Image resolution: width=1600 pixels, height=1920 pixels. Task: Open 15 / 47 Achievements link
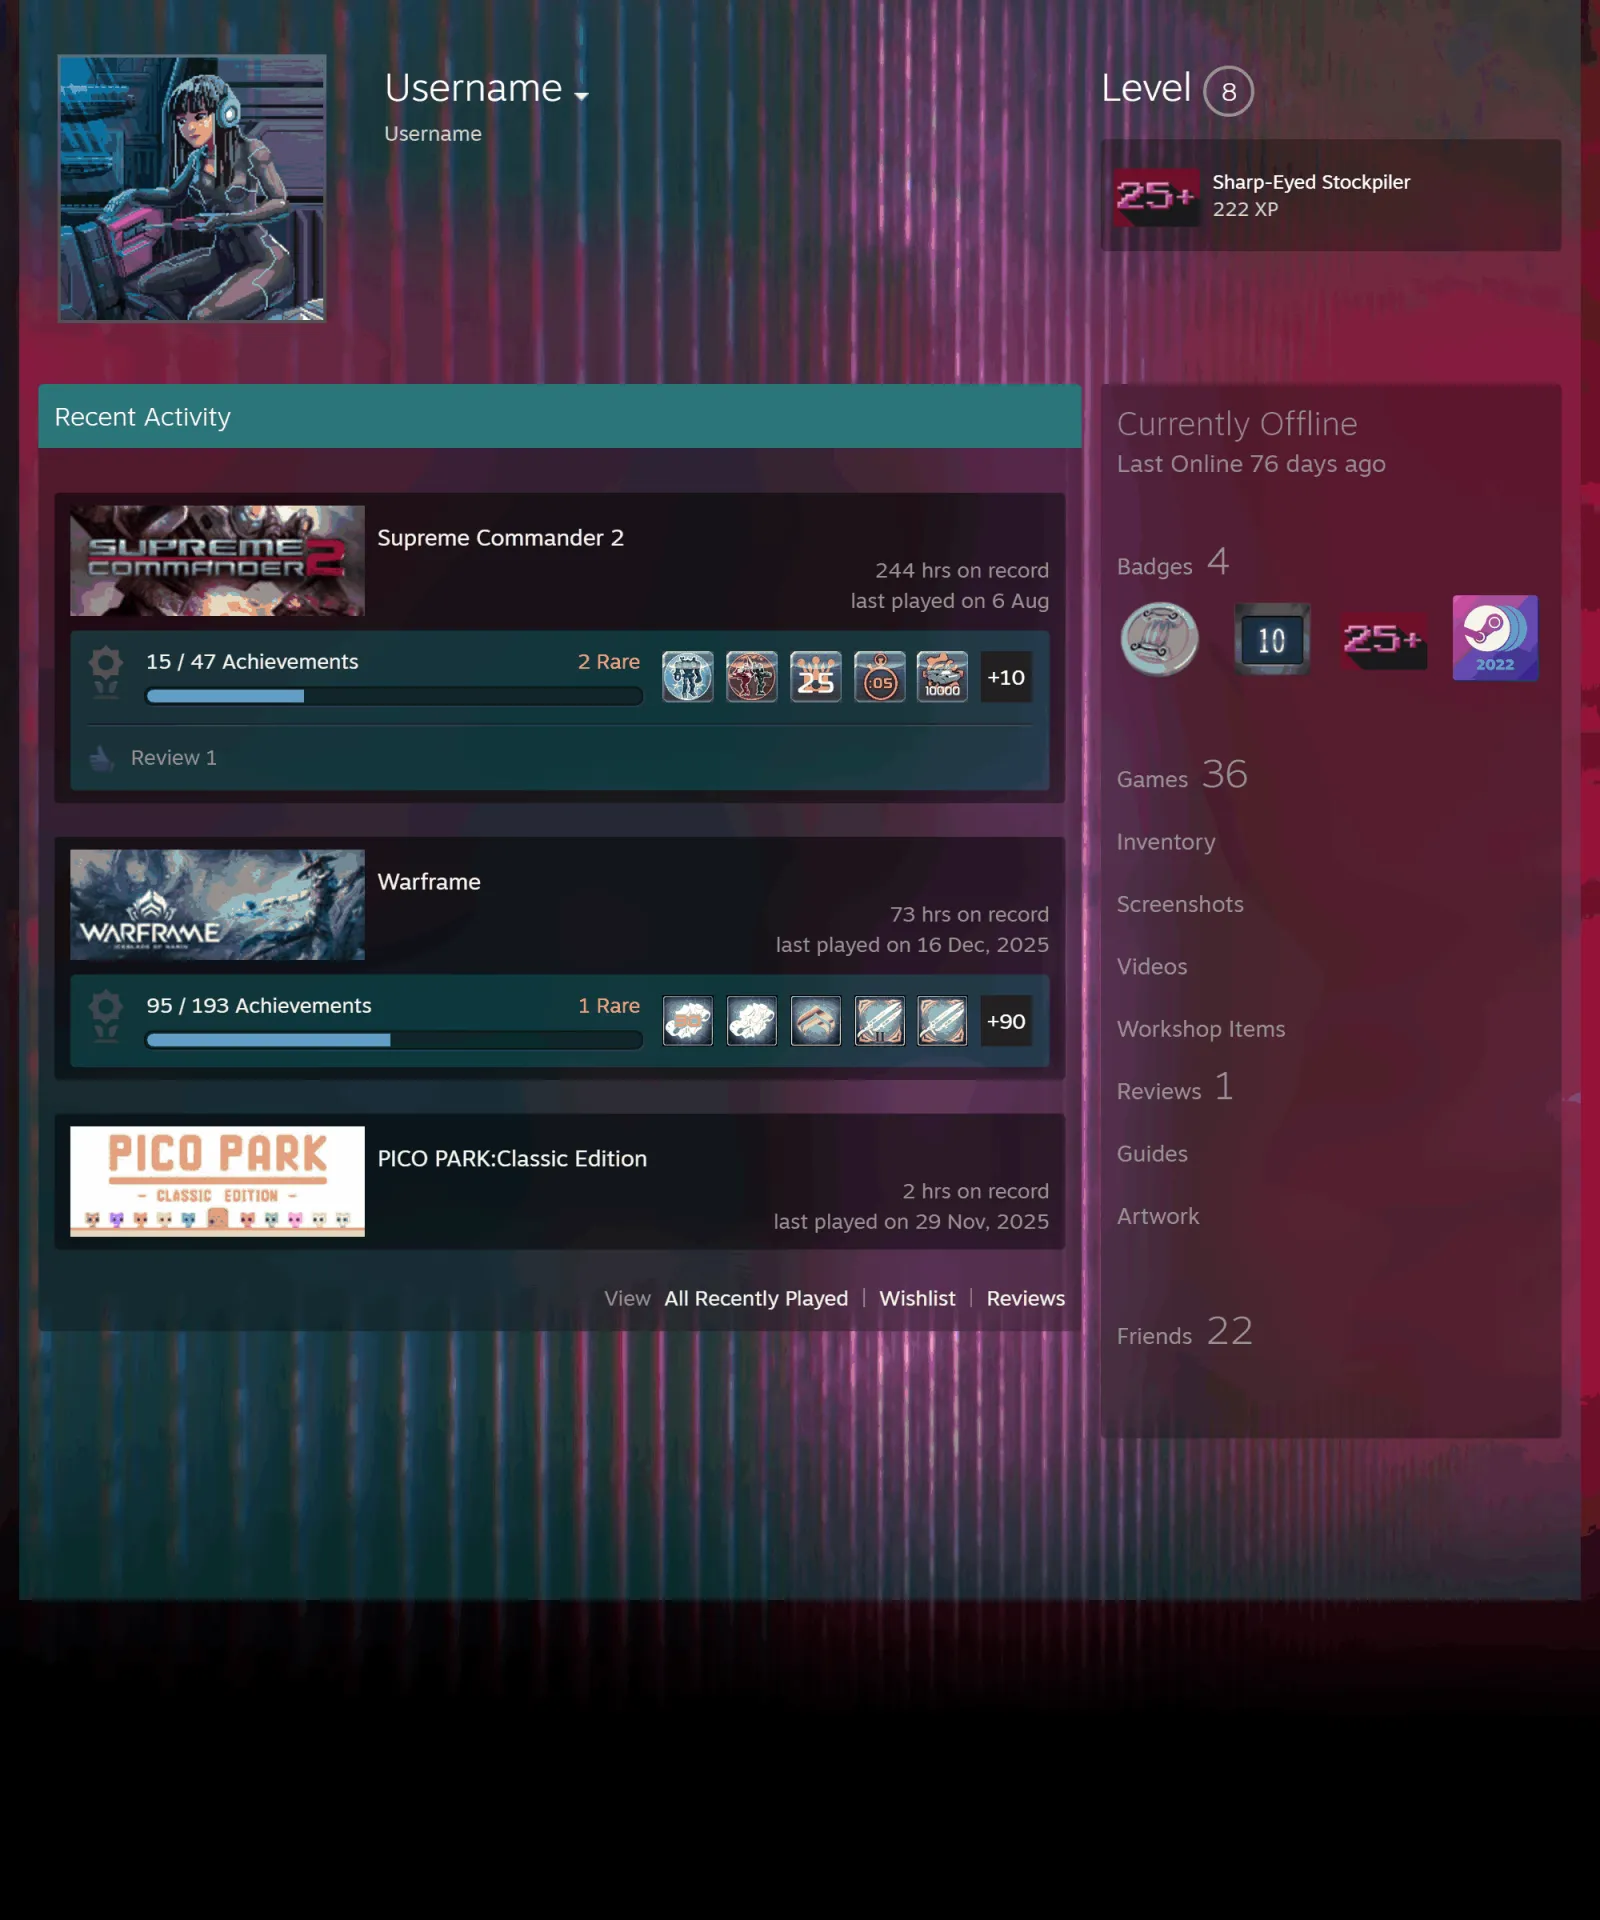(x=252, y=661)
